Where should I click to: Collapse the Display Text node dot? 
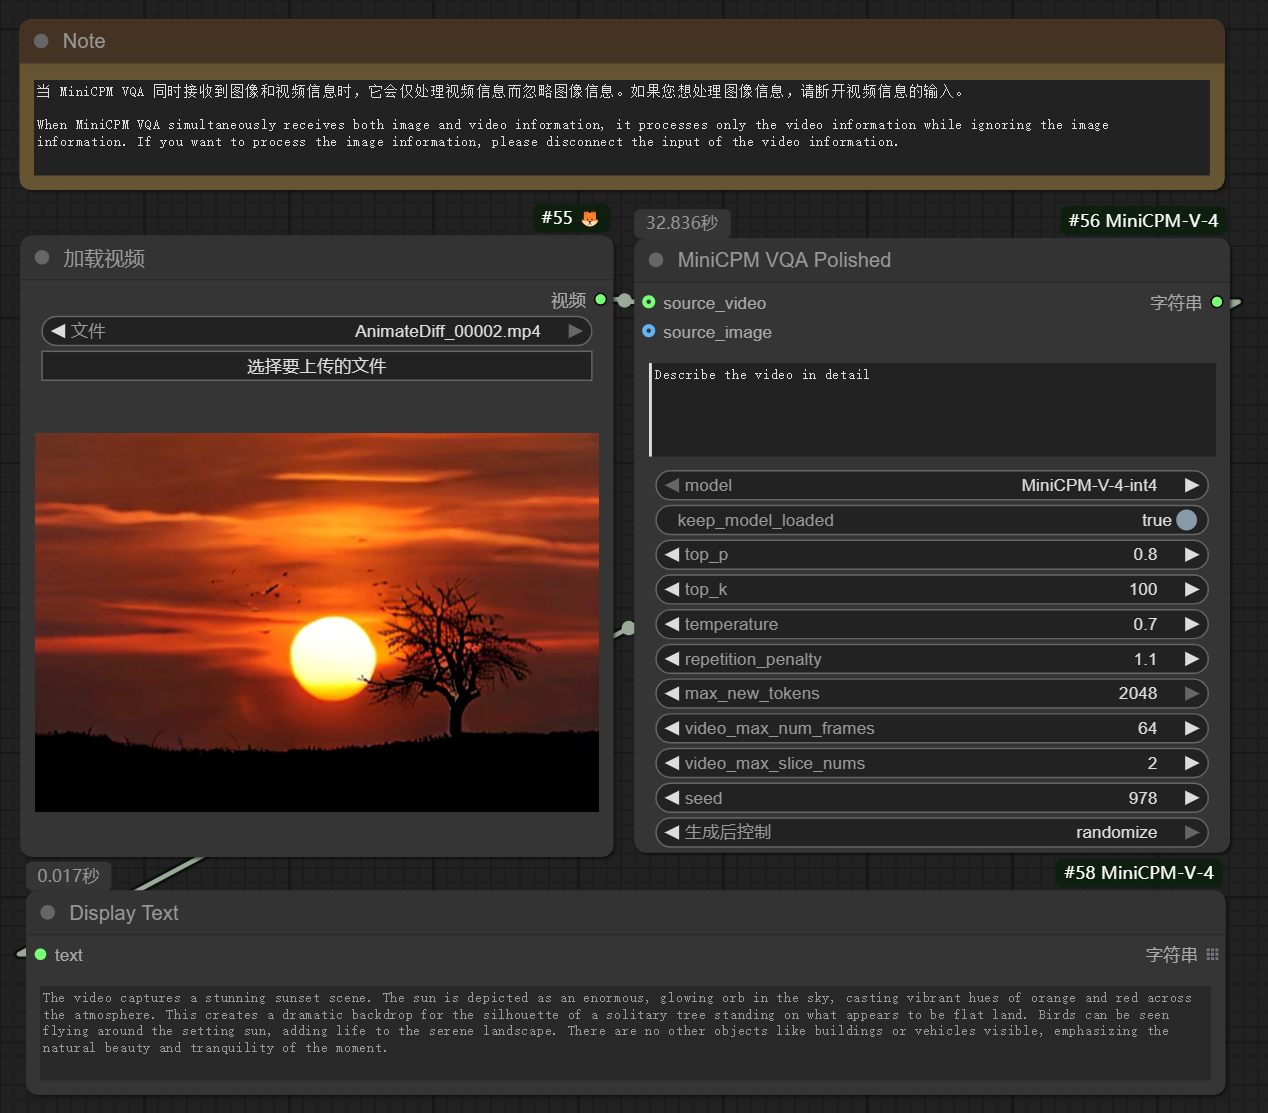(x=48, y=912)
